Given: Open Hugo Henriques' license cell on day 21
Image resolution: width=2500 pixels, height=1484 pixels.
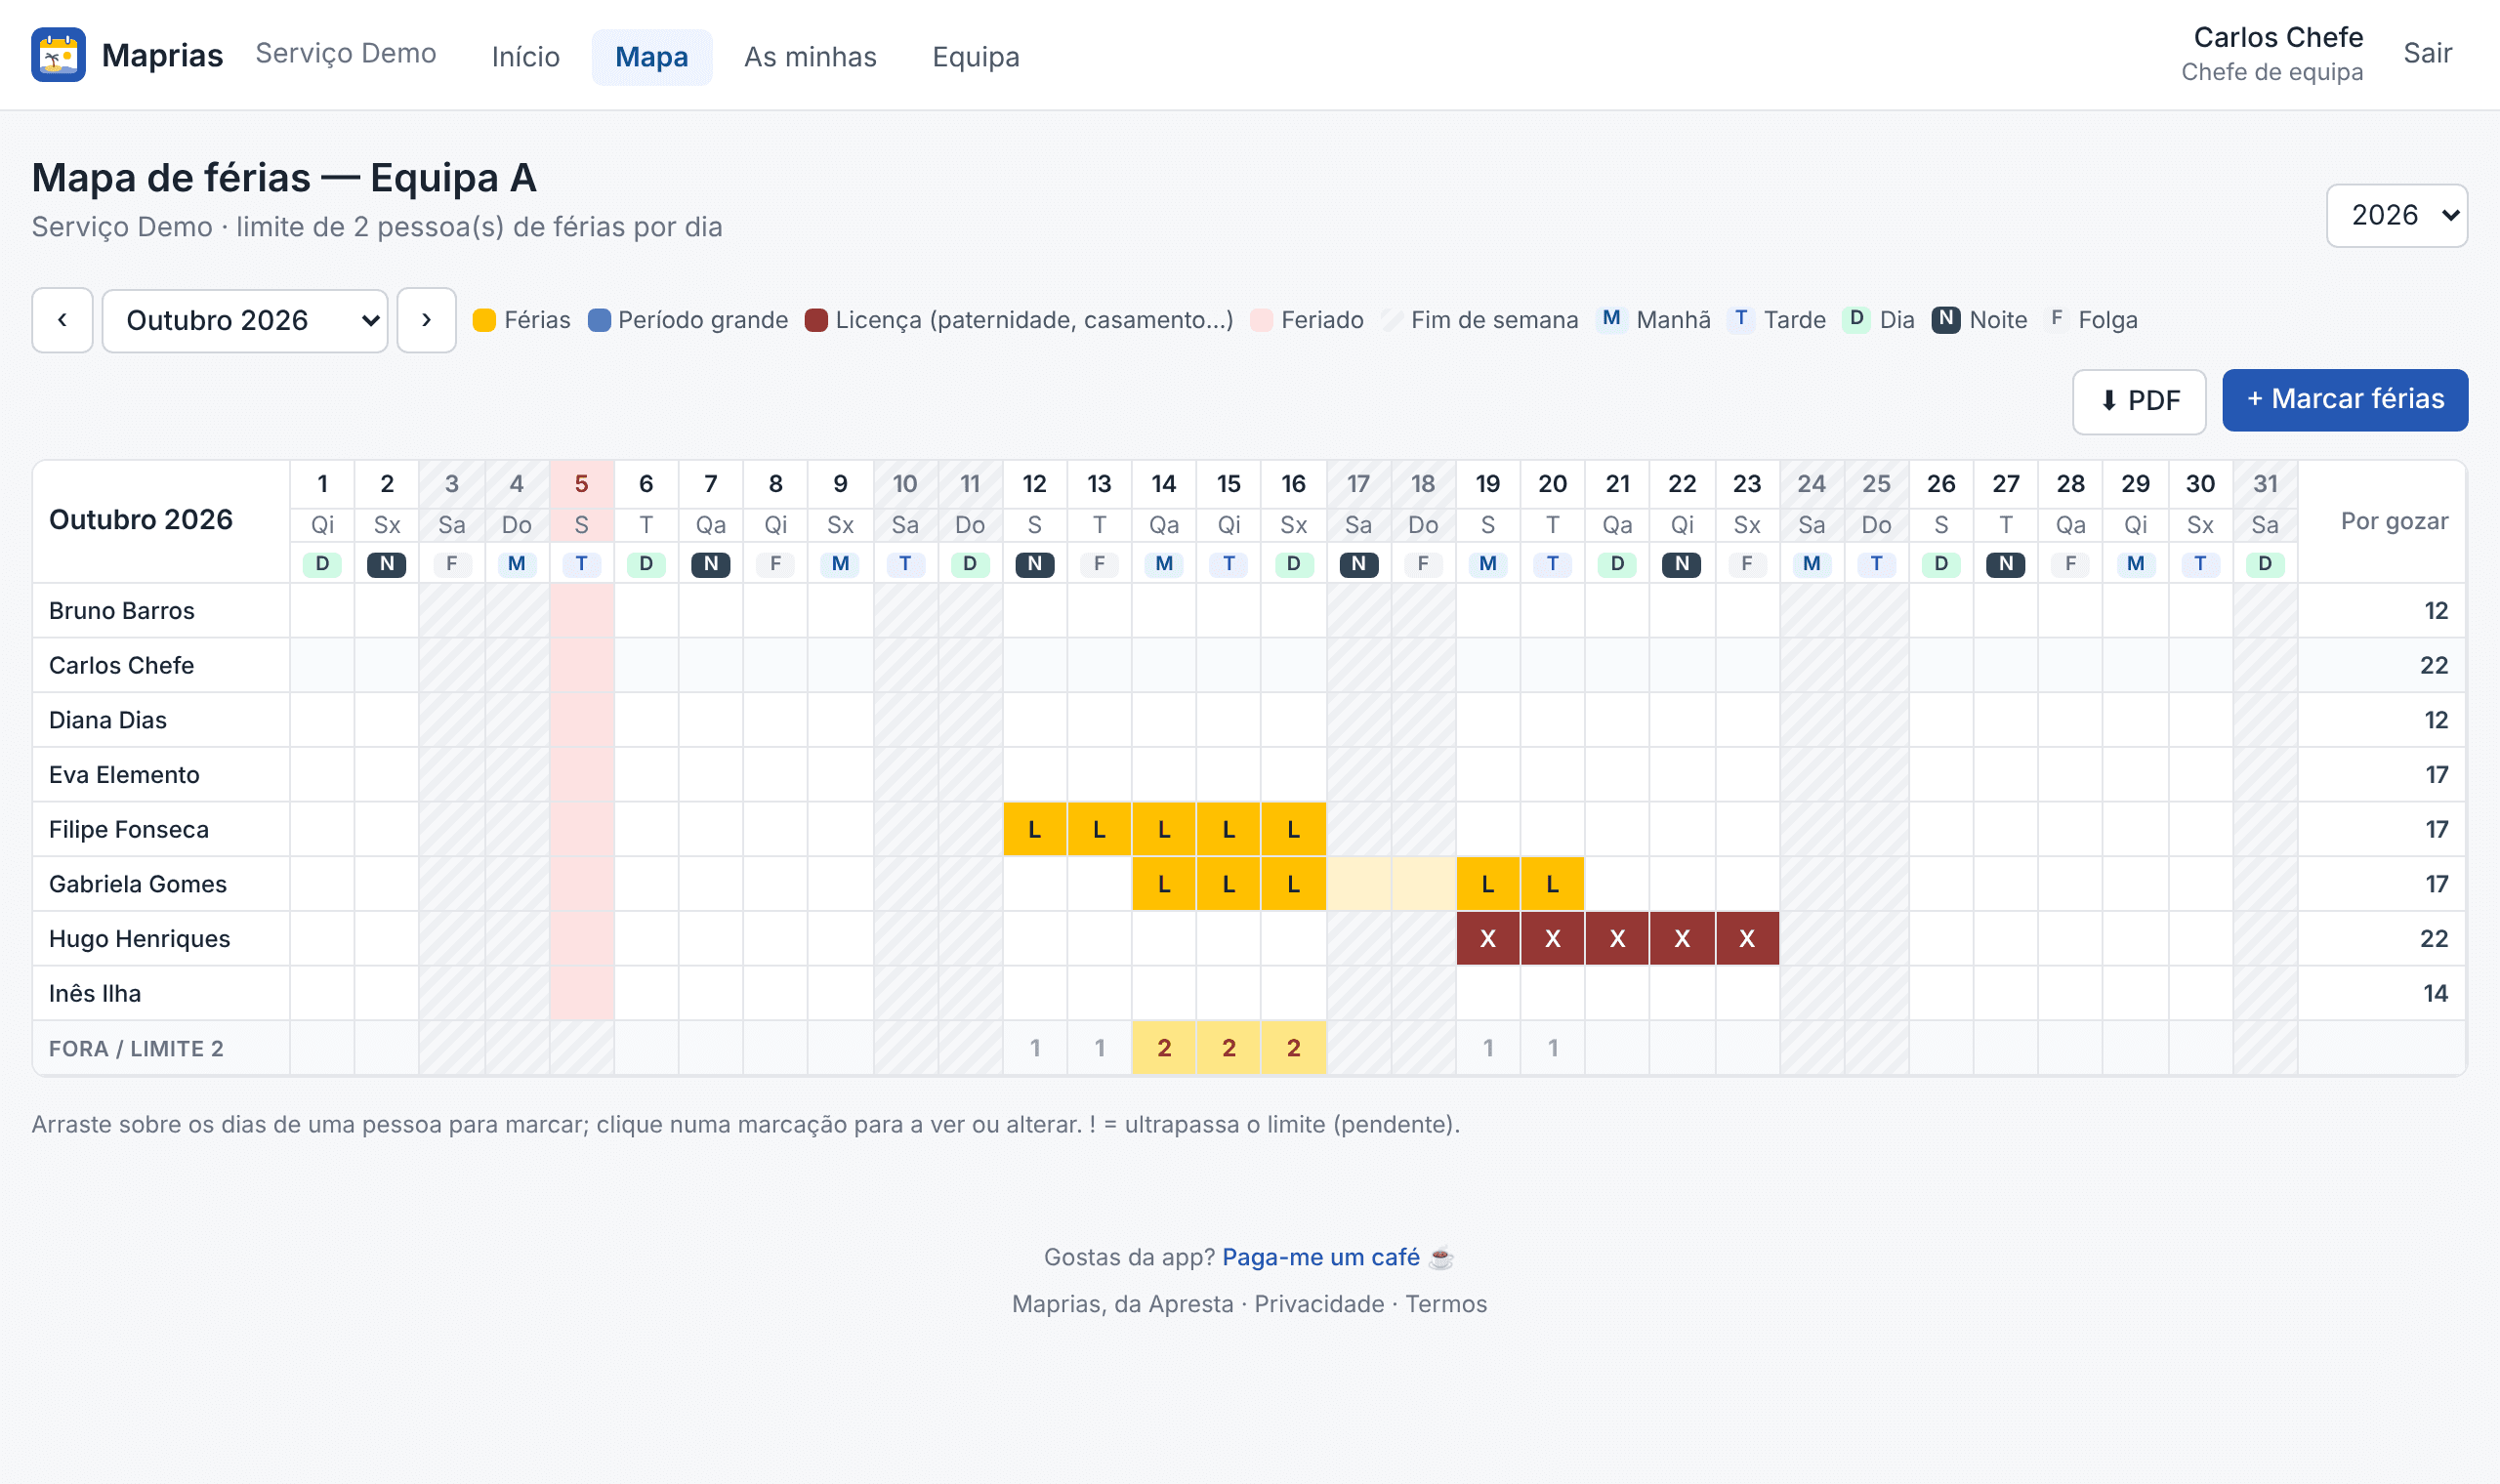Looking at the screenshot, I should click(x=1617, y=938).
